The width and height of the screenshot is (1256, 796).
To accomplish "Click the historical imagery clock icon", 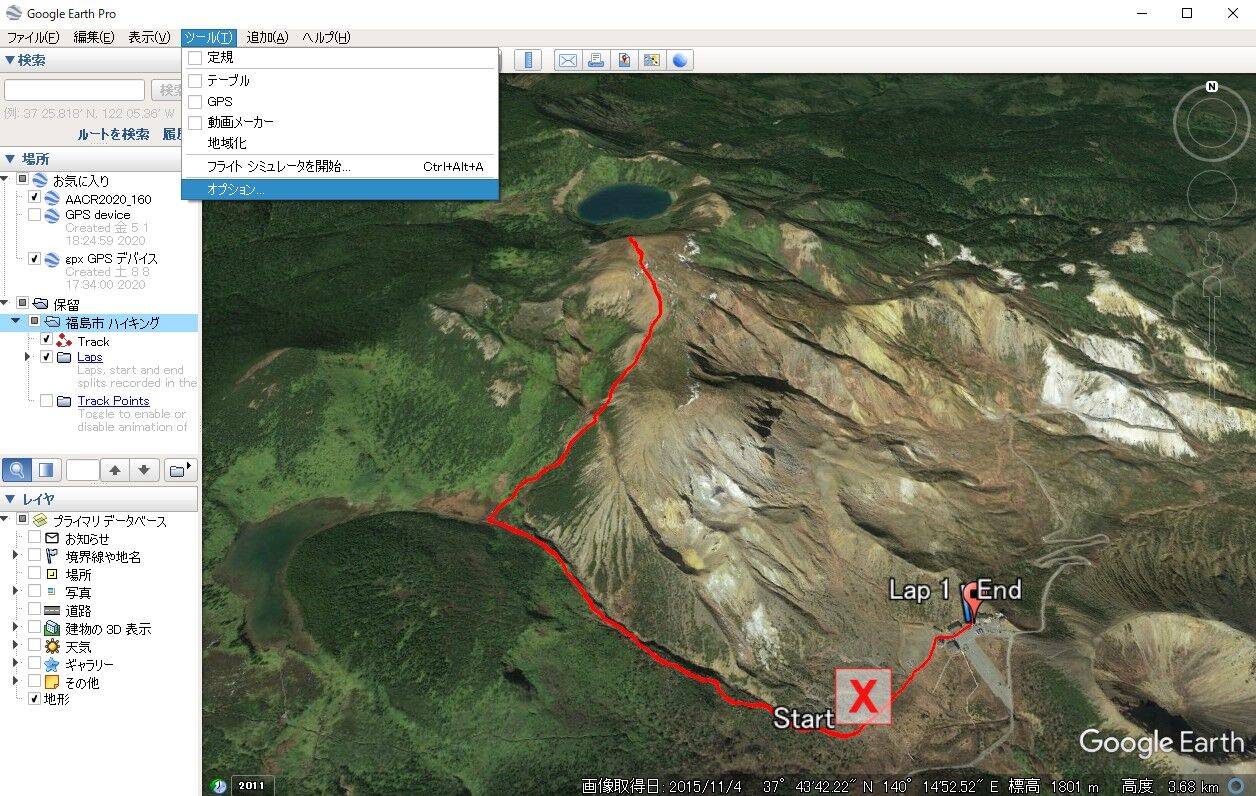I will click(x=219, y=786).
